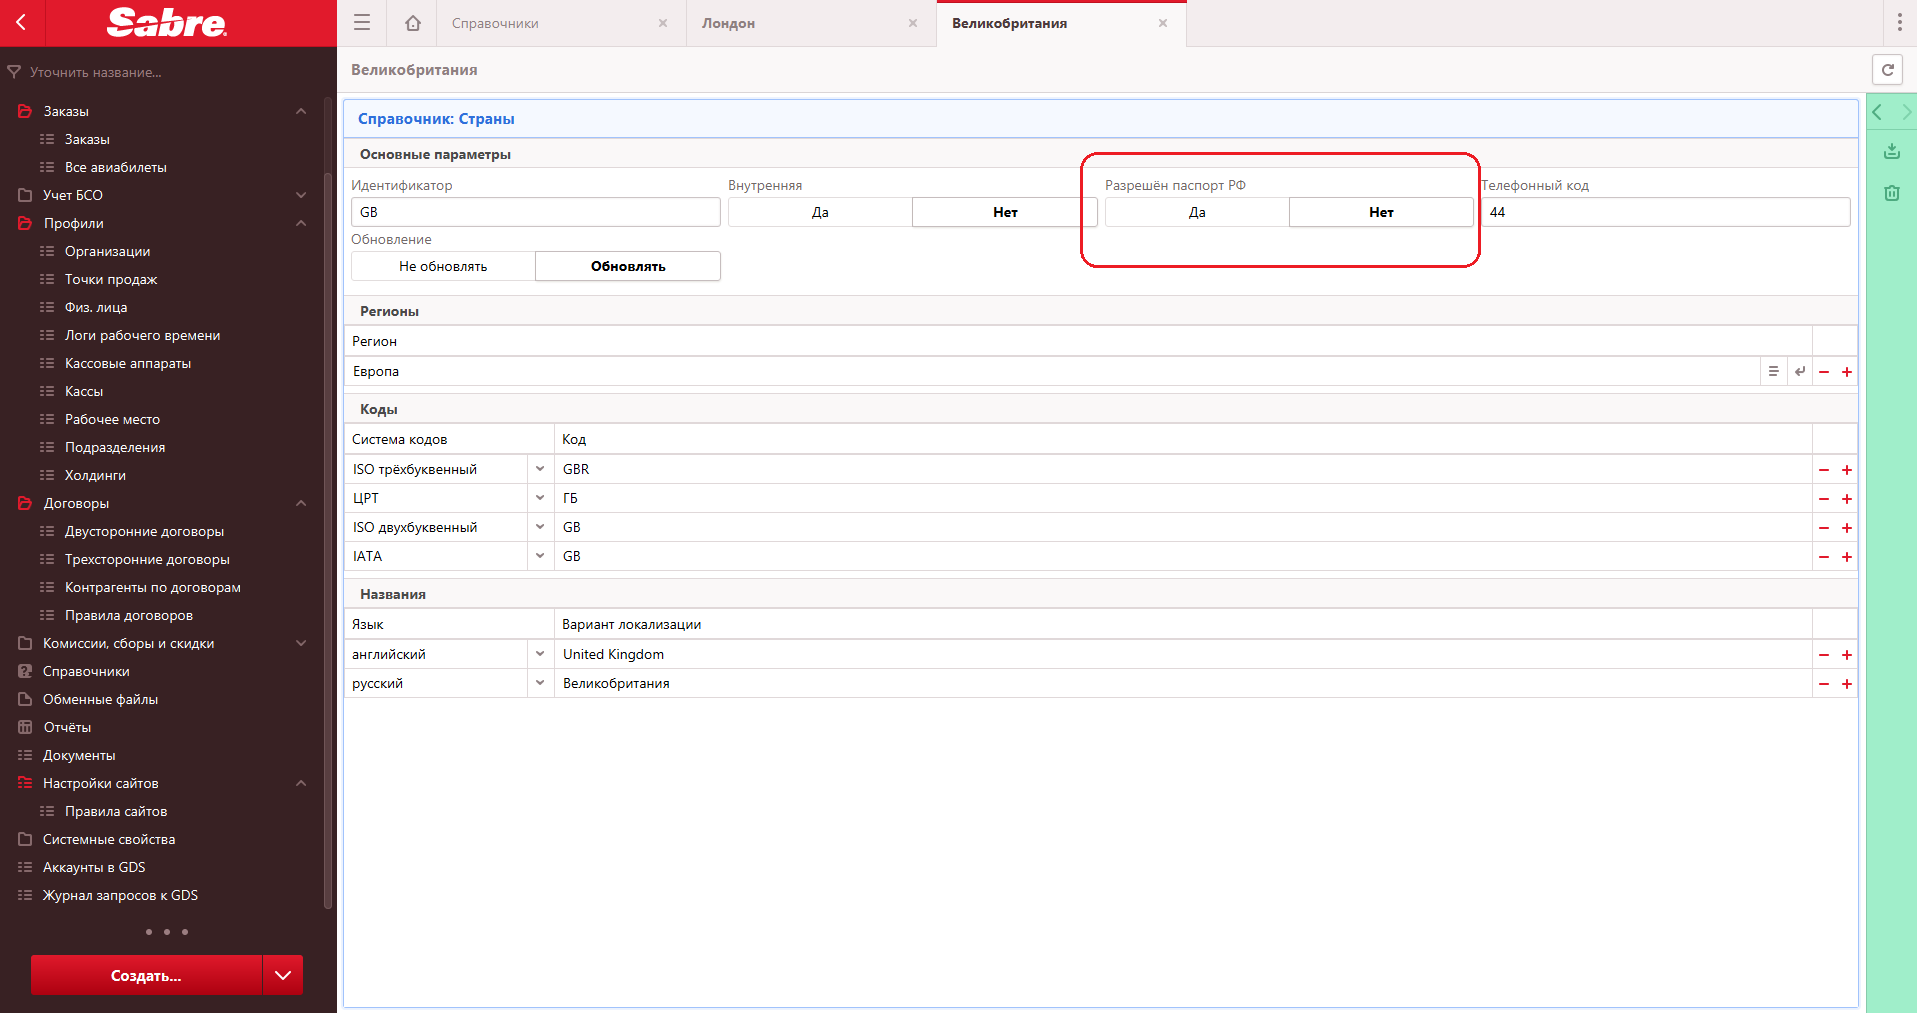Collapse the Профили sidebar section
This screenshot has height=1013, width=1920.
(301, 223)
